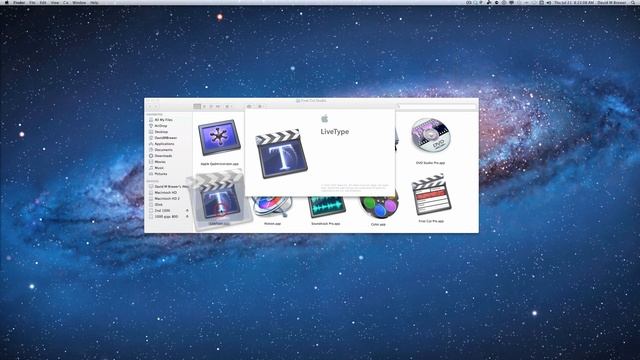Go forward with the Finder forward arrow

point(156,107)
